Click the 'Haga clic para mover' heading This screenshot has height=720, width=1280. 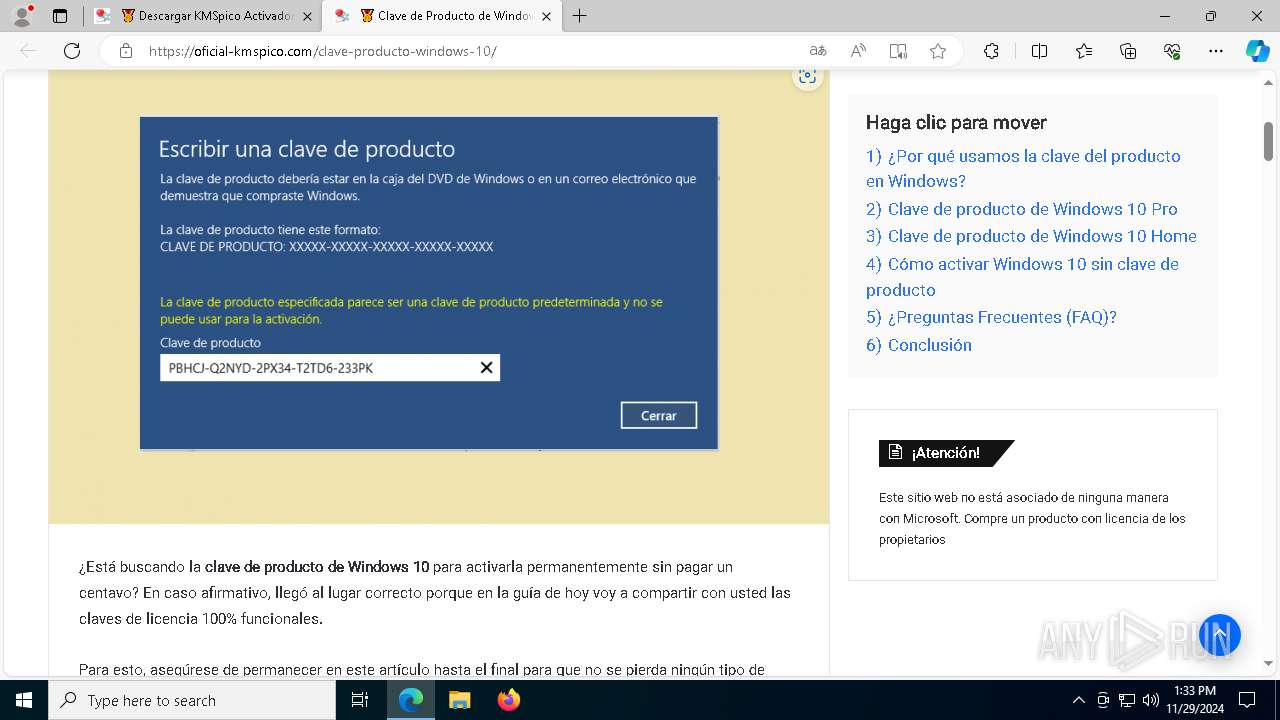[x=956, y=123]
